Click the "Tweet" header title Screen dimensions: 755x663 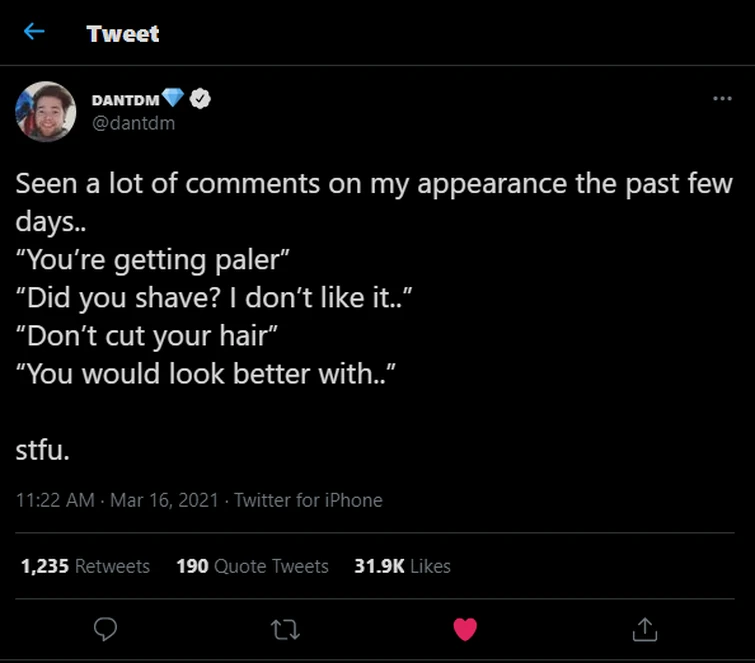pos(123,33)
